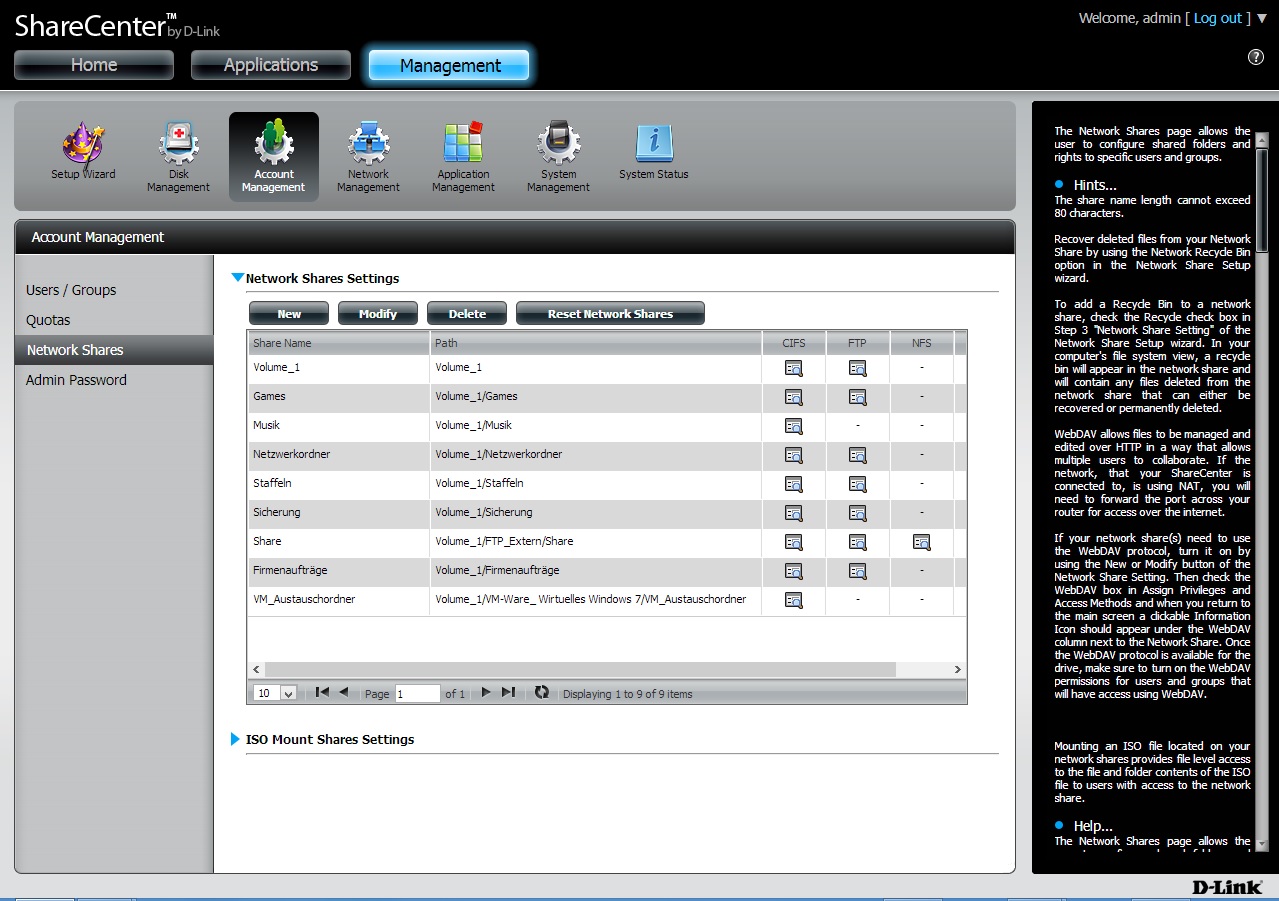Click the FTP column header
This screenshot has height=901, width=1279.
point(857,343)
